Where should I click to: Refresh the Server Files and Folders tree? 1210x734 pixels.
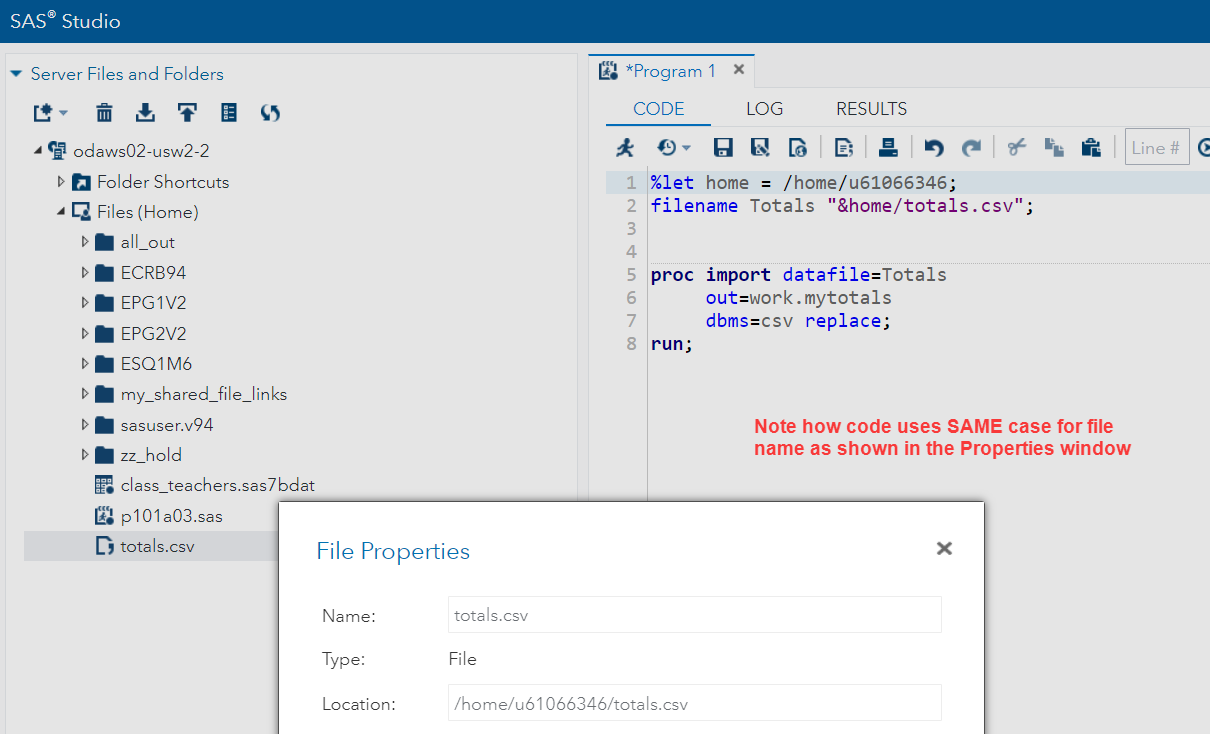(270, 113)
